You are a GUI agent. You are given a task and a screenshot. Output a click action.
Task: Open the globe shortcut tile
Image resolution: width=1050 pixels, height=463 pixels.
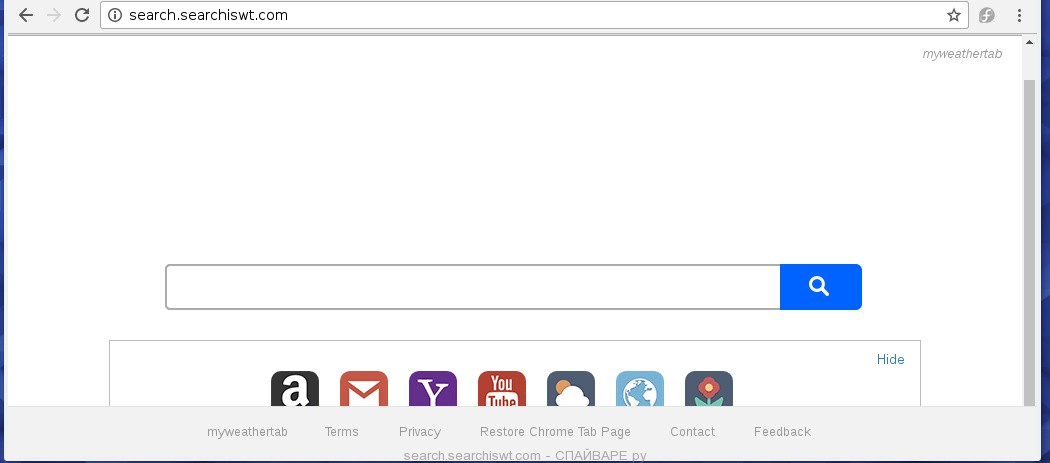640,389
